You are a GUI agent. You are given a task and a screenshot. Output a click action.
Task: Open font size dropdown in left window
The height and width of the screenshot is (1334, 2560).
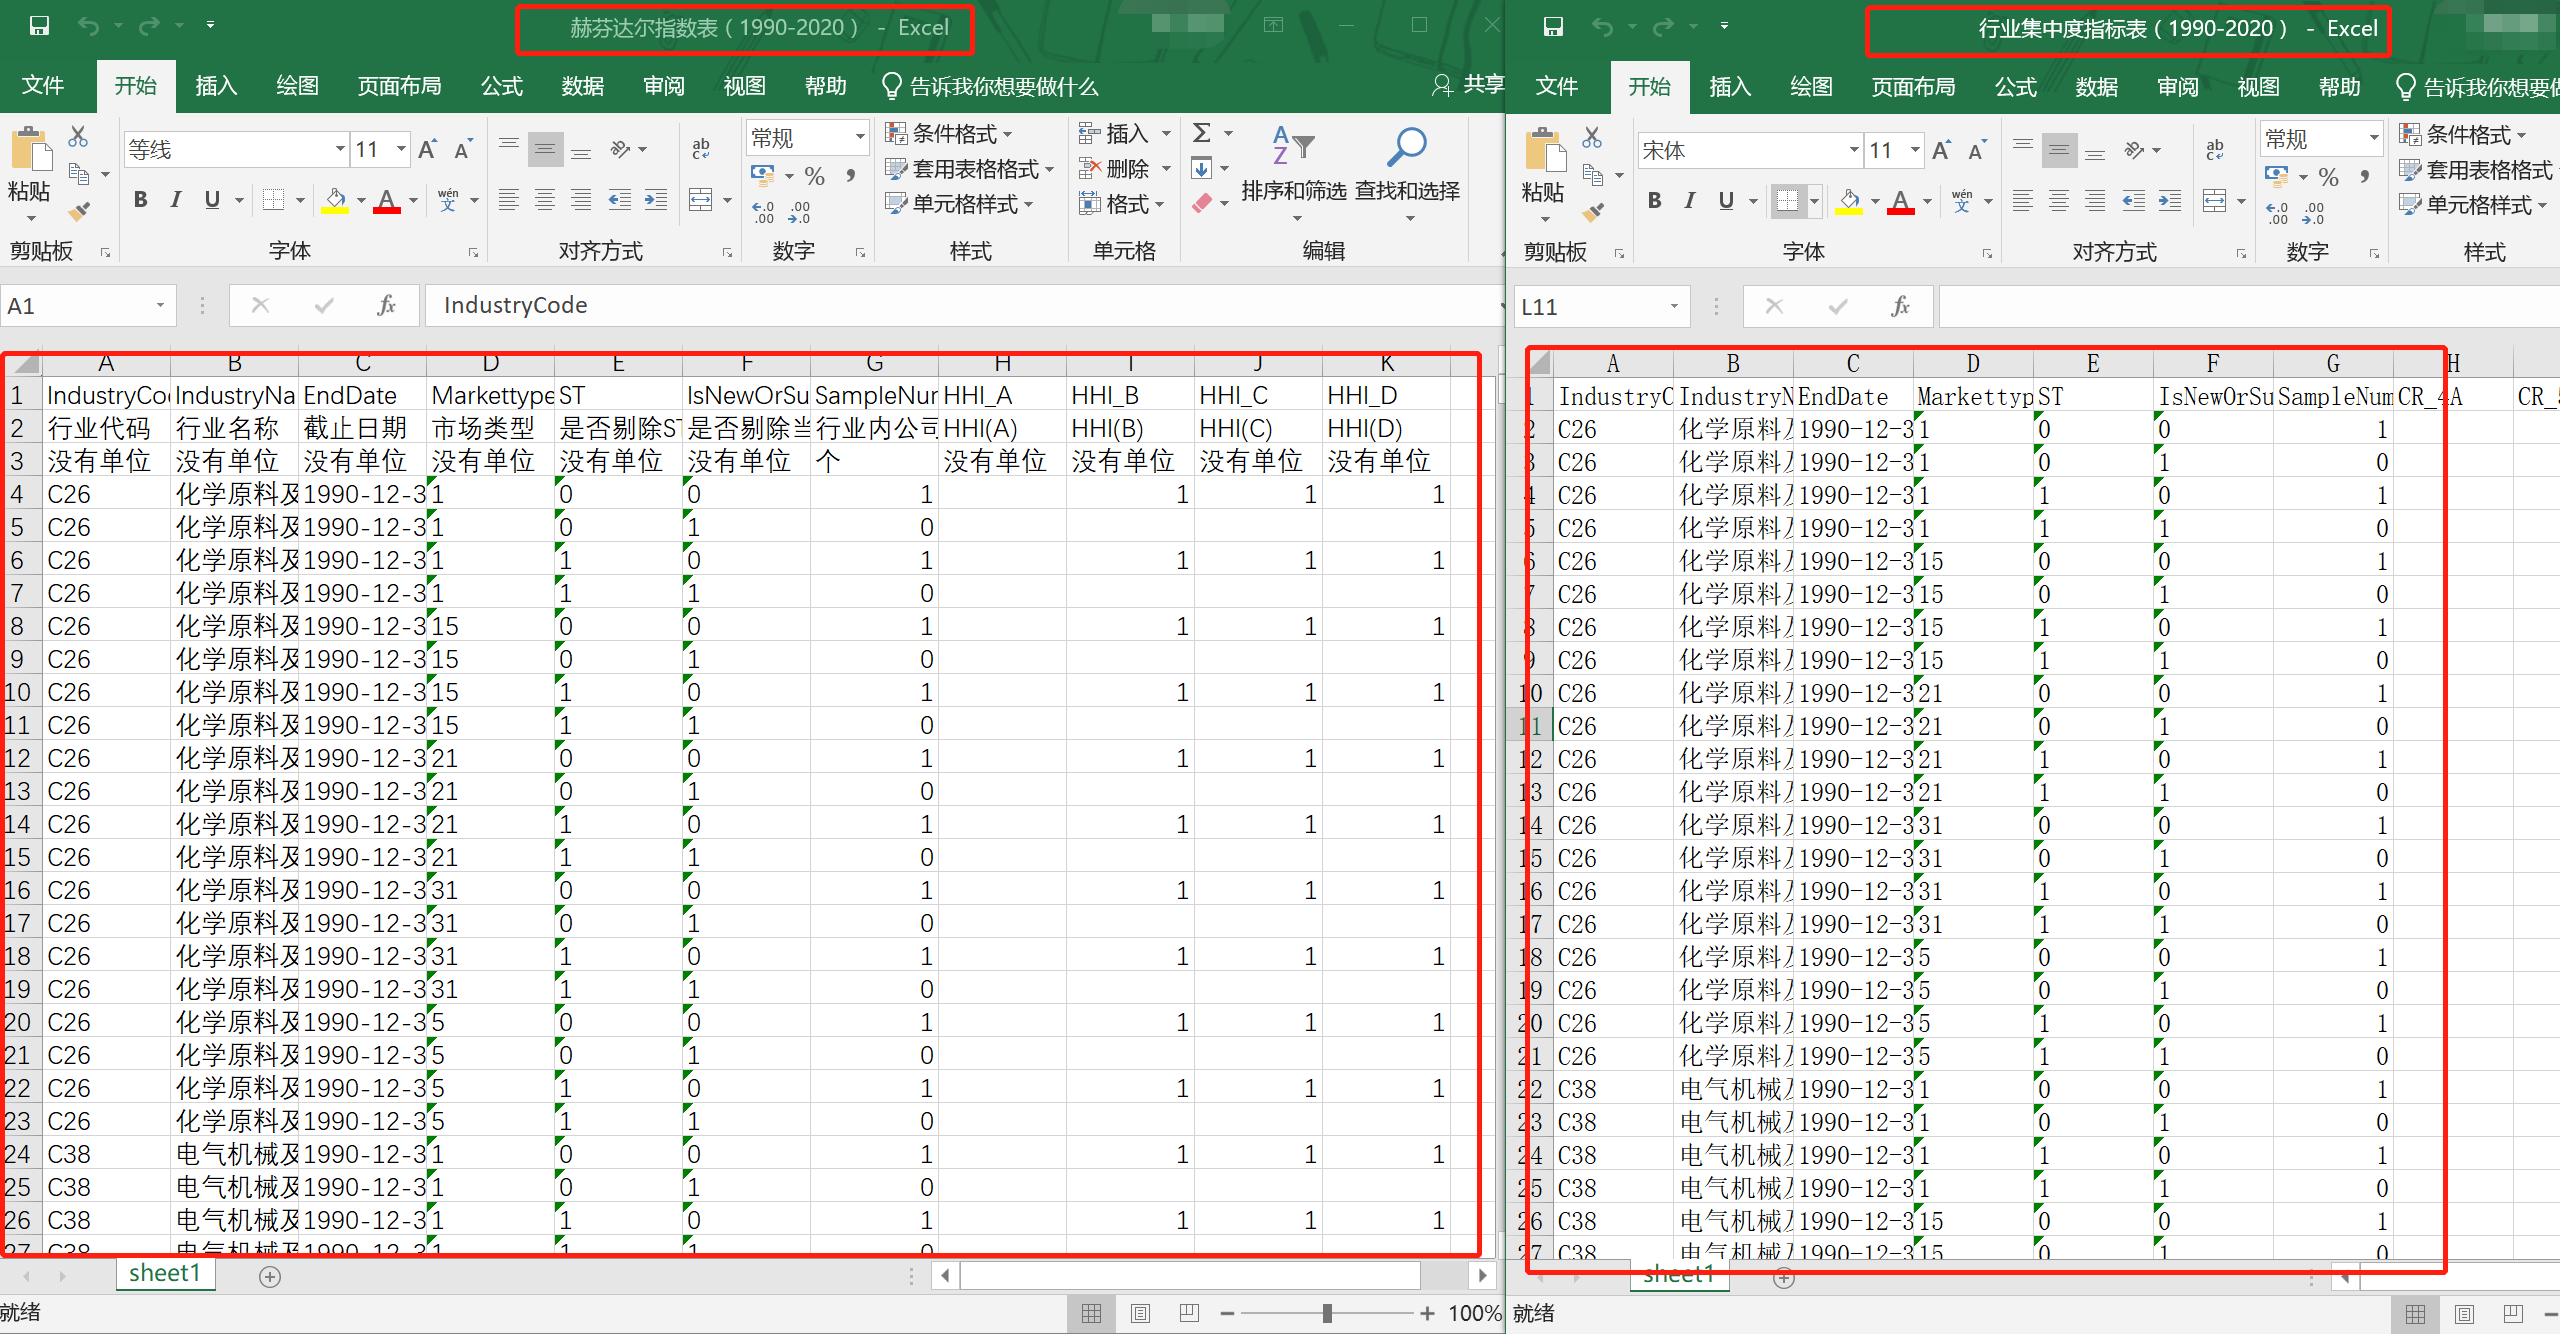tap(401, 150)
